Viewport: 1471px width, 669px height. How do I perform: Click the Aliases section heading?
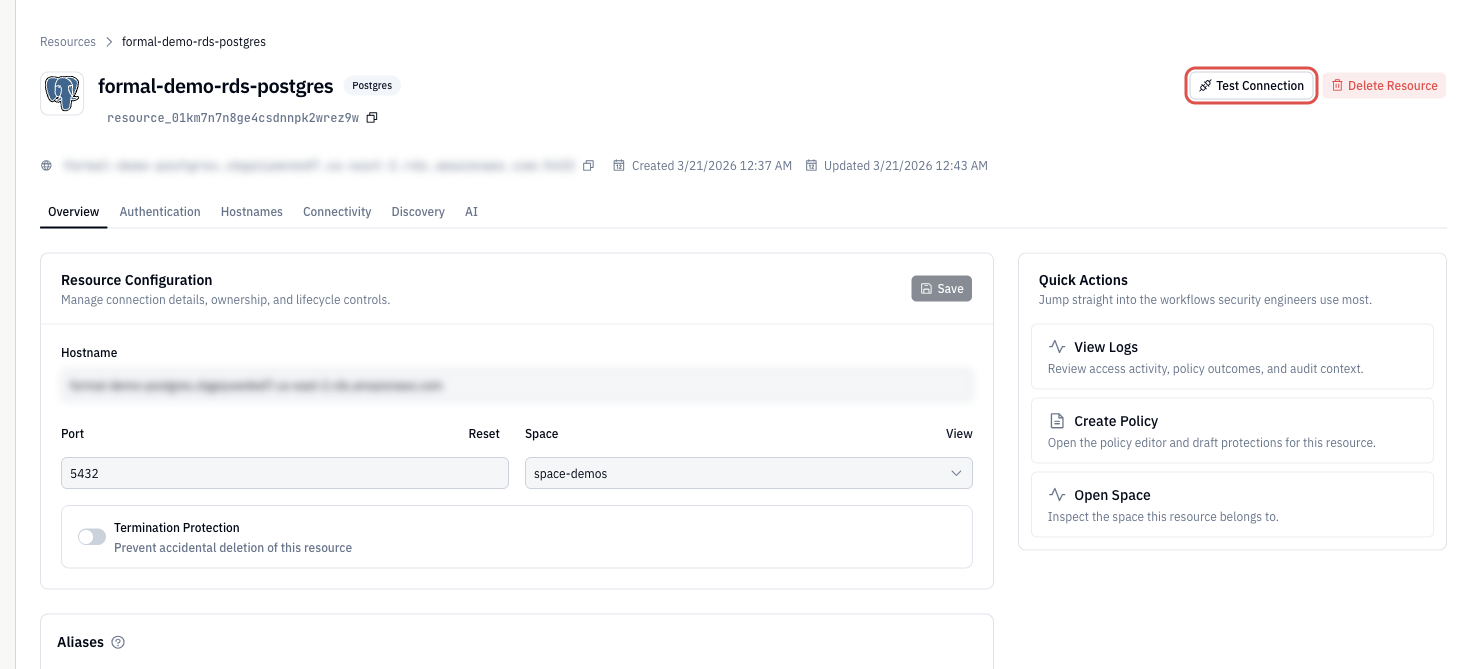click(x=82, y=642)
